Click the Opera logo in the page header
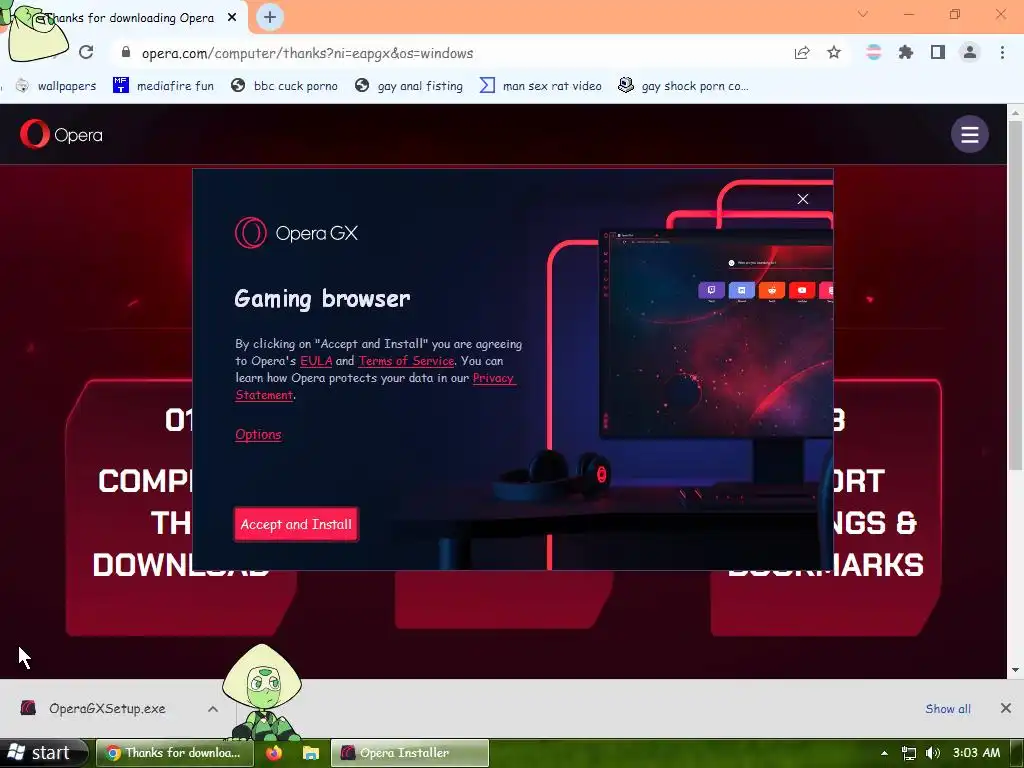This screenshot has width=1024, height=768. [x=61, y=135]
